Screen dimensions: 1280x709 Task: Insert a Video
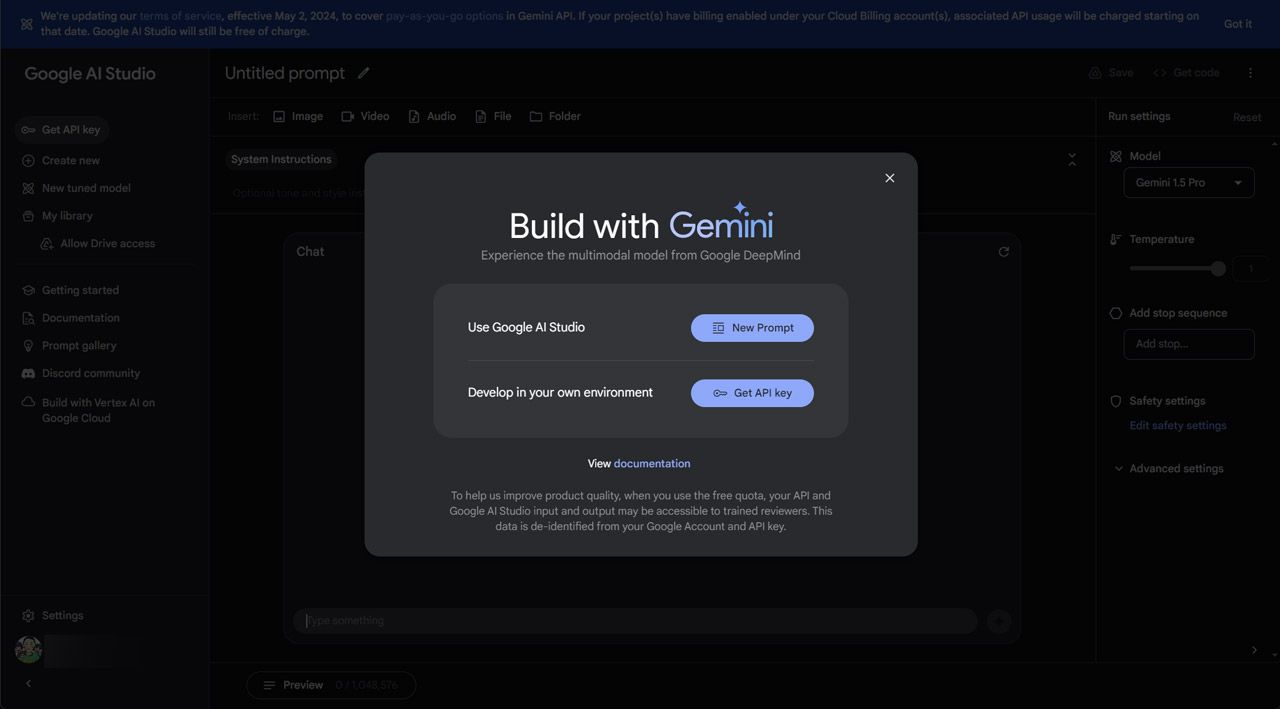click(x=365, y=117)
